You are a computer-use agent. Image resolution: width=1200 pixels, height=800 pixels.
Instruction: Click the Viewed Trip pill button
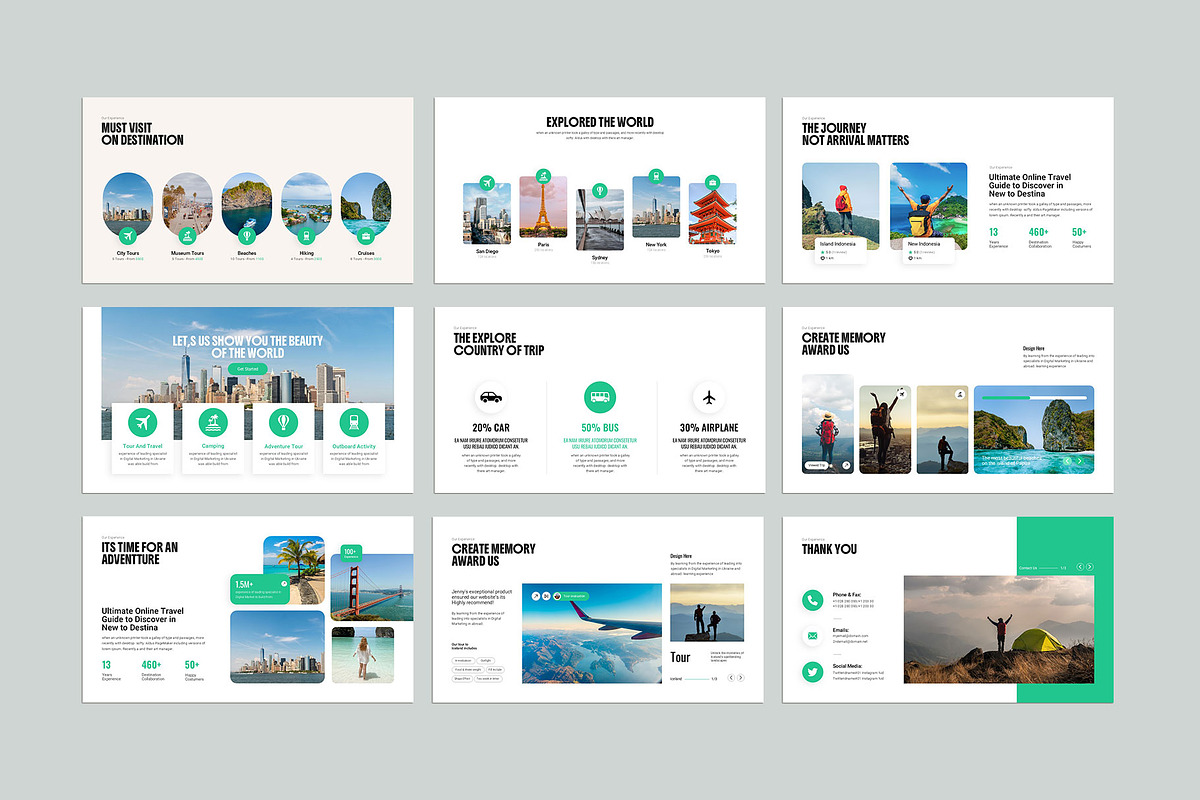point(816,465)
